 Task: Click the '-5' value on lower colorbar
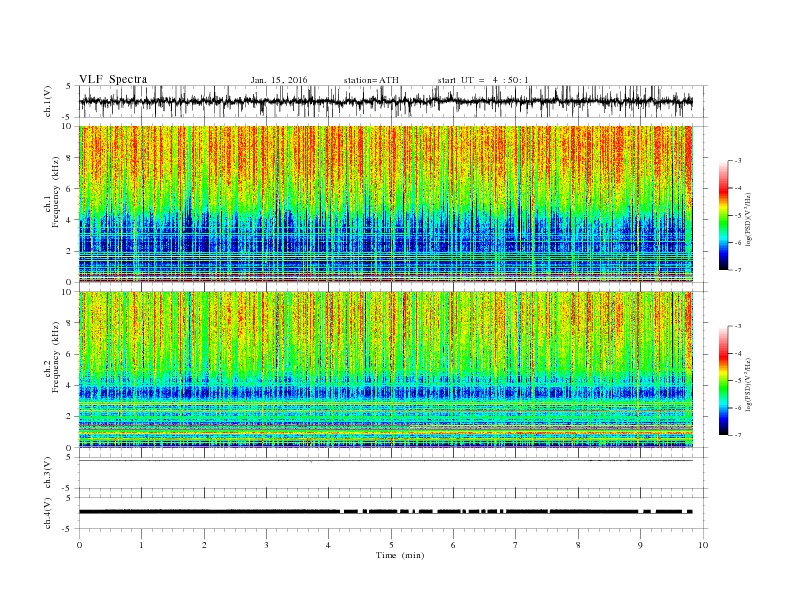[737, 381]
